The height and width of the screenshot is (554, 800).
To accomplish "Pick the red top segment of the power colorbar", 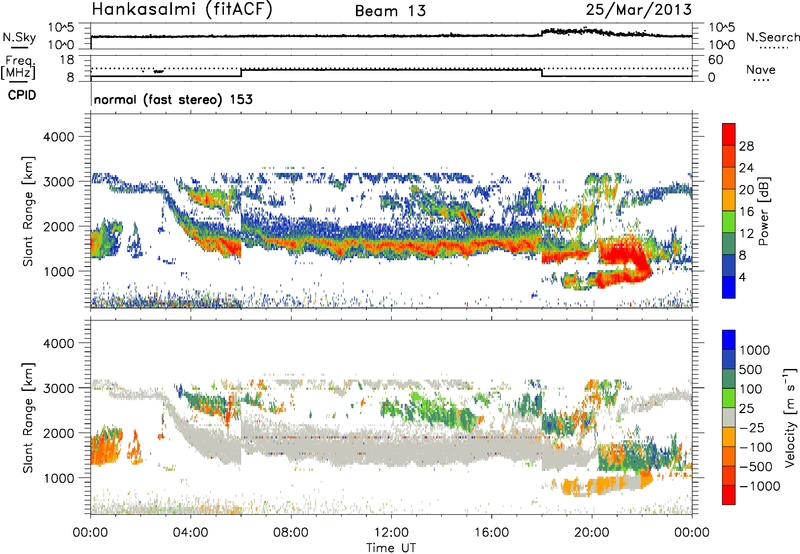I will click(x=729, y=135).
